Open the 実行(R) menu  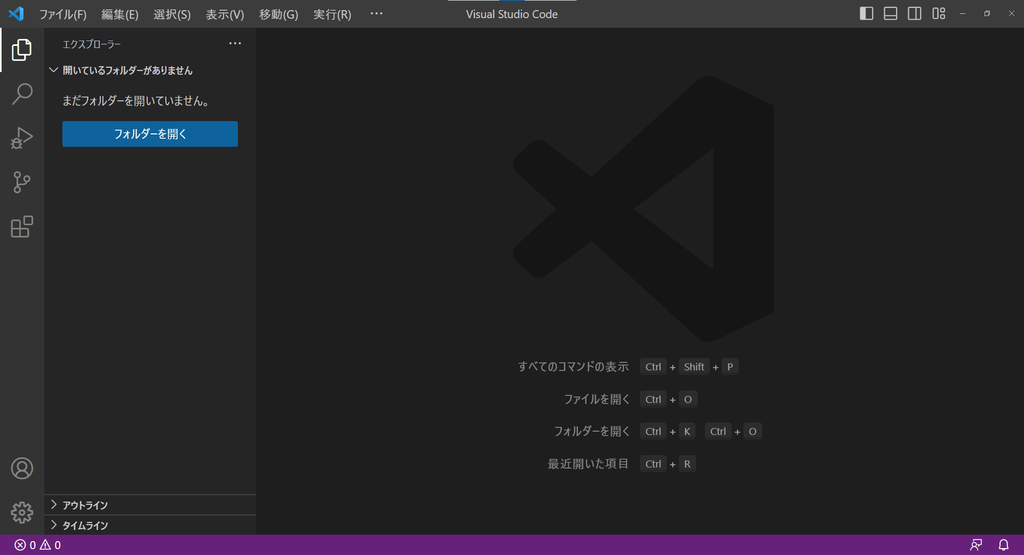tap(332, 14)
